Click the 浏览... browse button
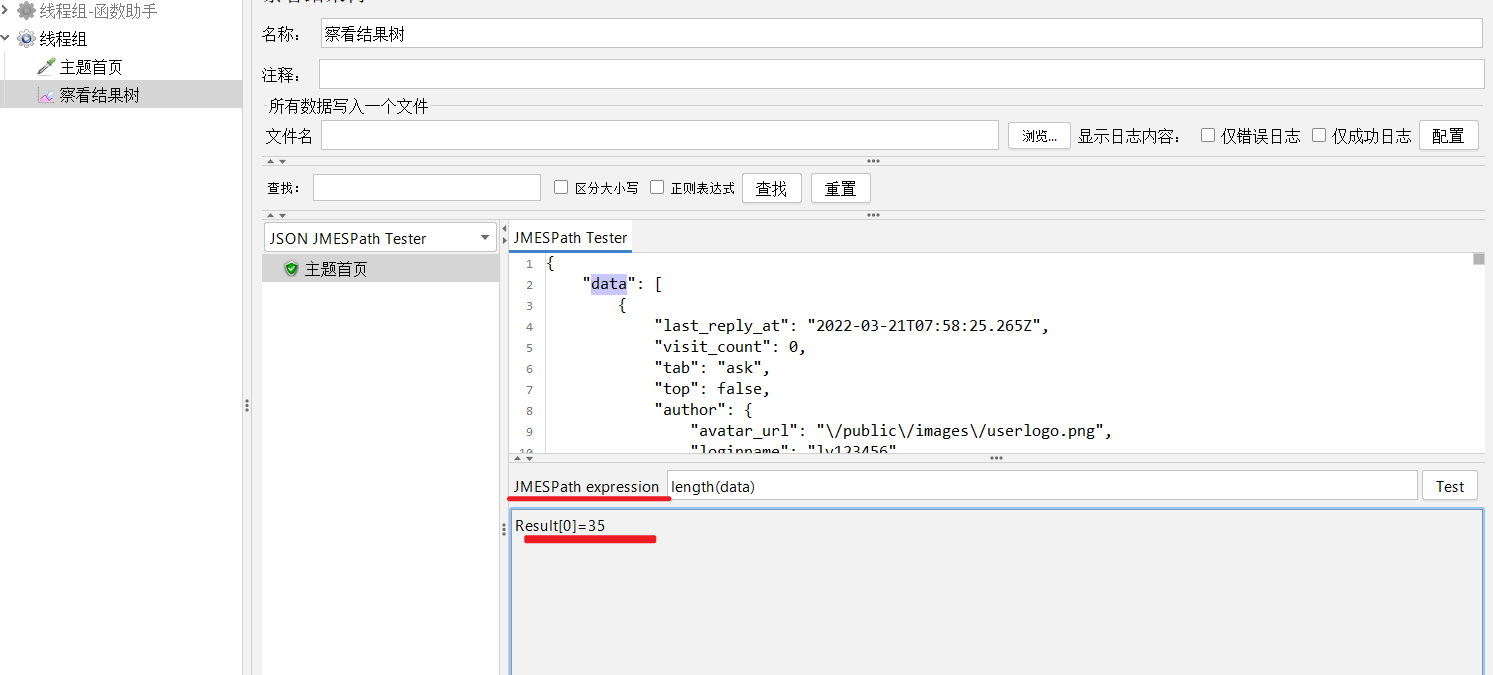 tap(1039, 136)
